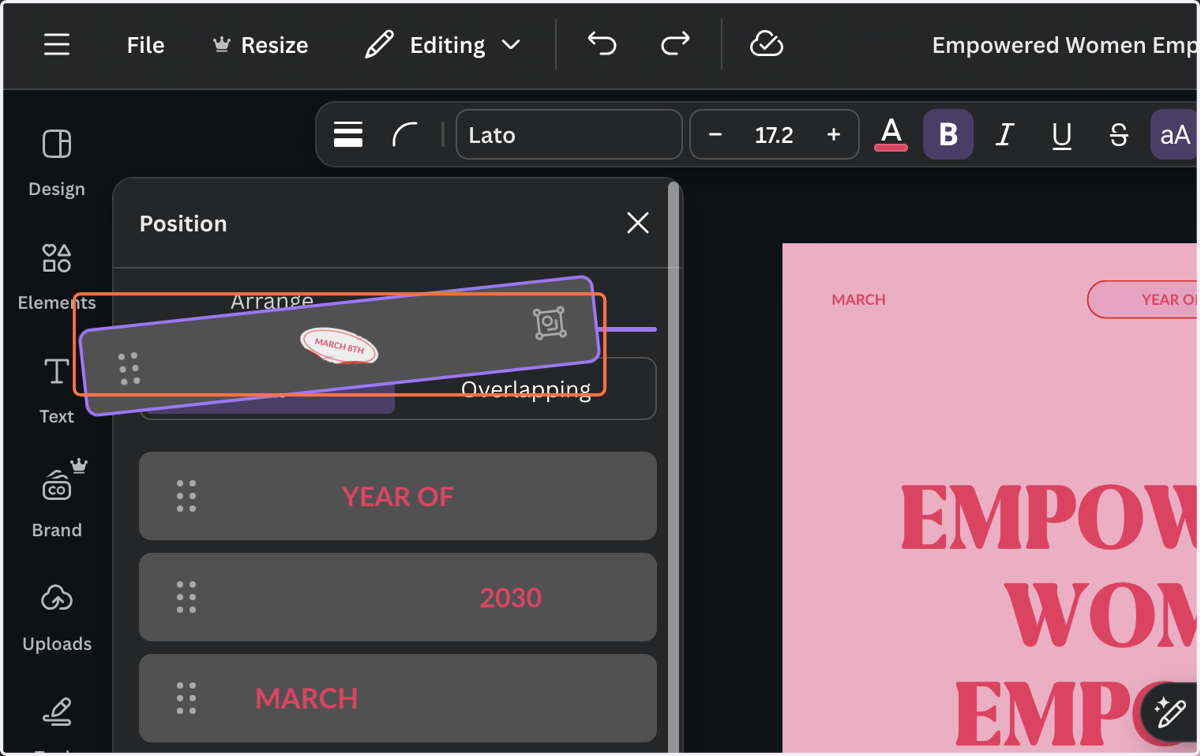Toggle strikethrough formatting

coord(1119,135)
